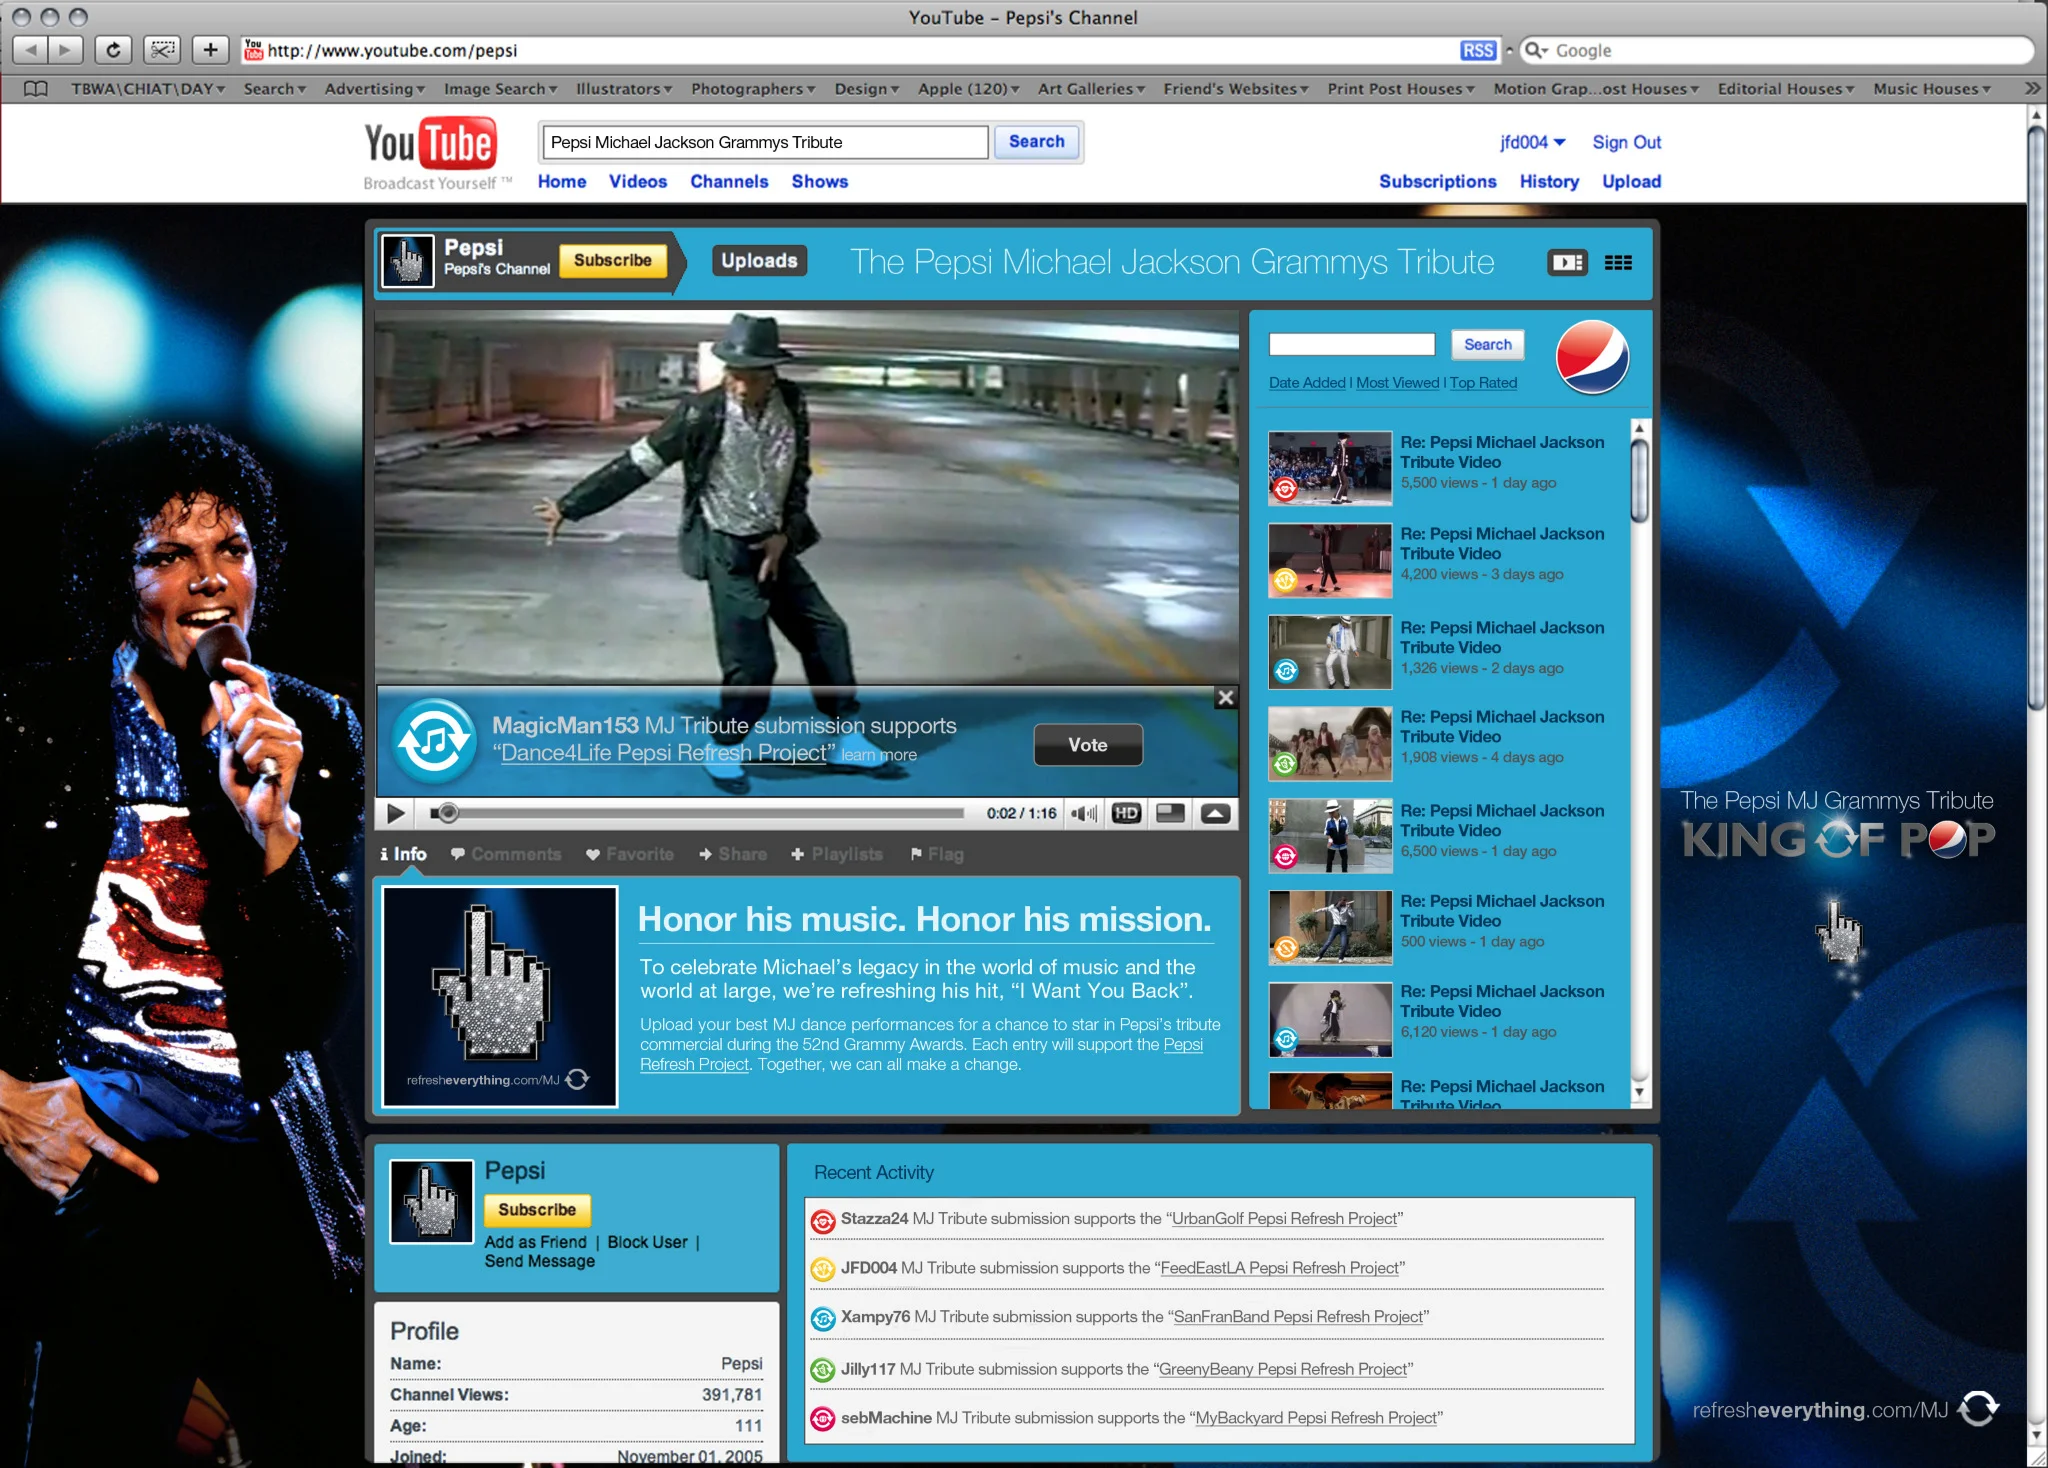Click the YouTube logo
Image resolution: width=2048 pixels, height=1468 pixels.
tap(429, 144)
